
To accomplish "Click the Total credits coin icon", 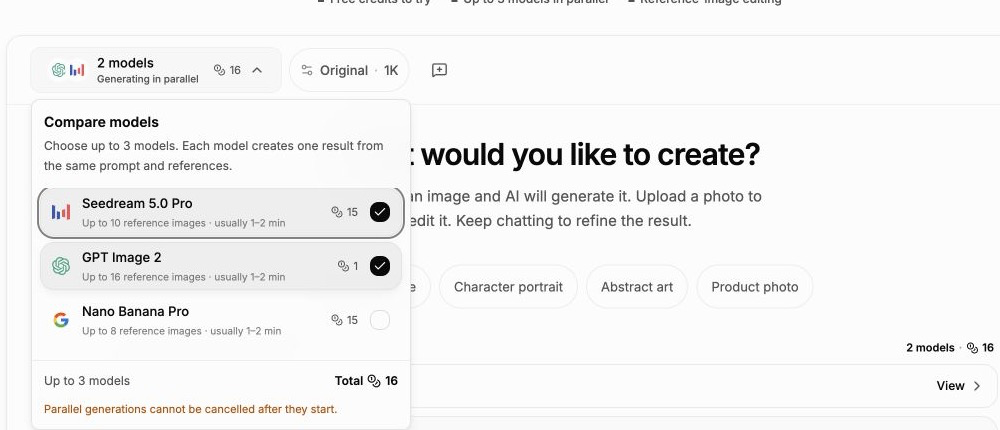I will click(374, 381).
